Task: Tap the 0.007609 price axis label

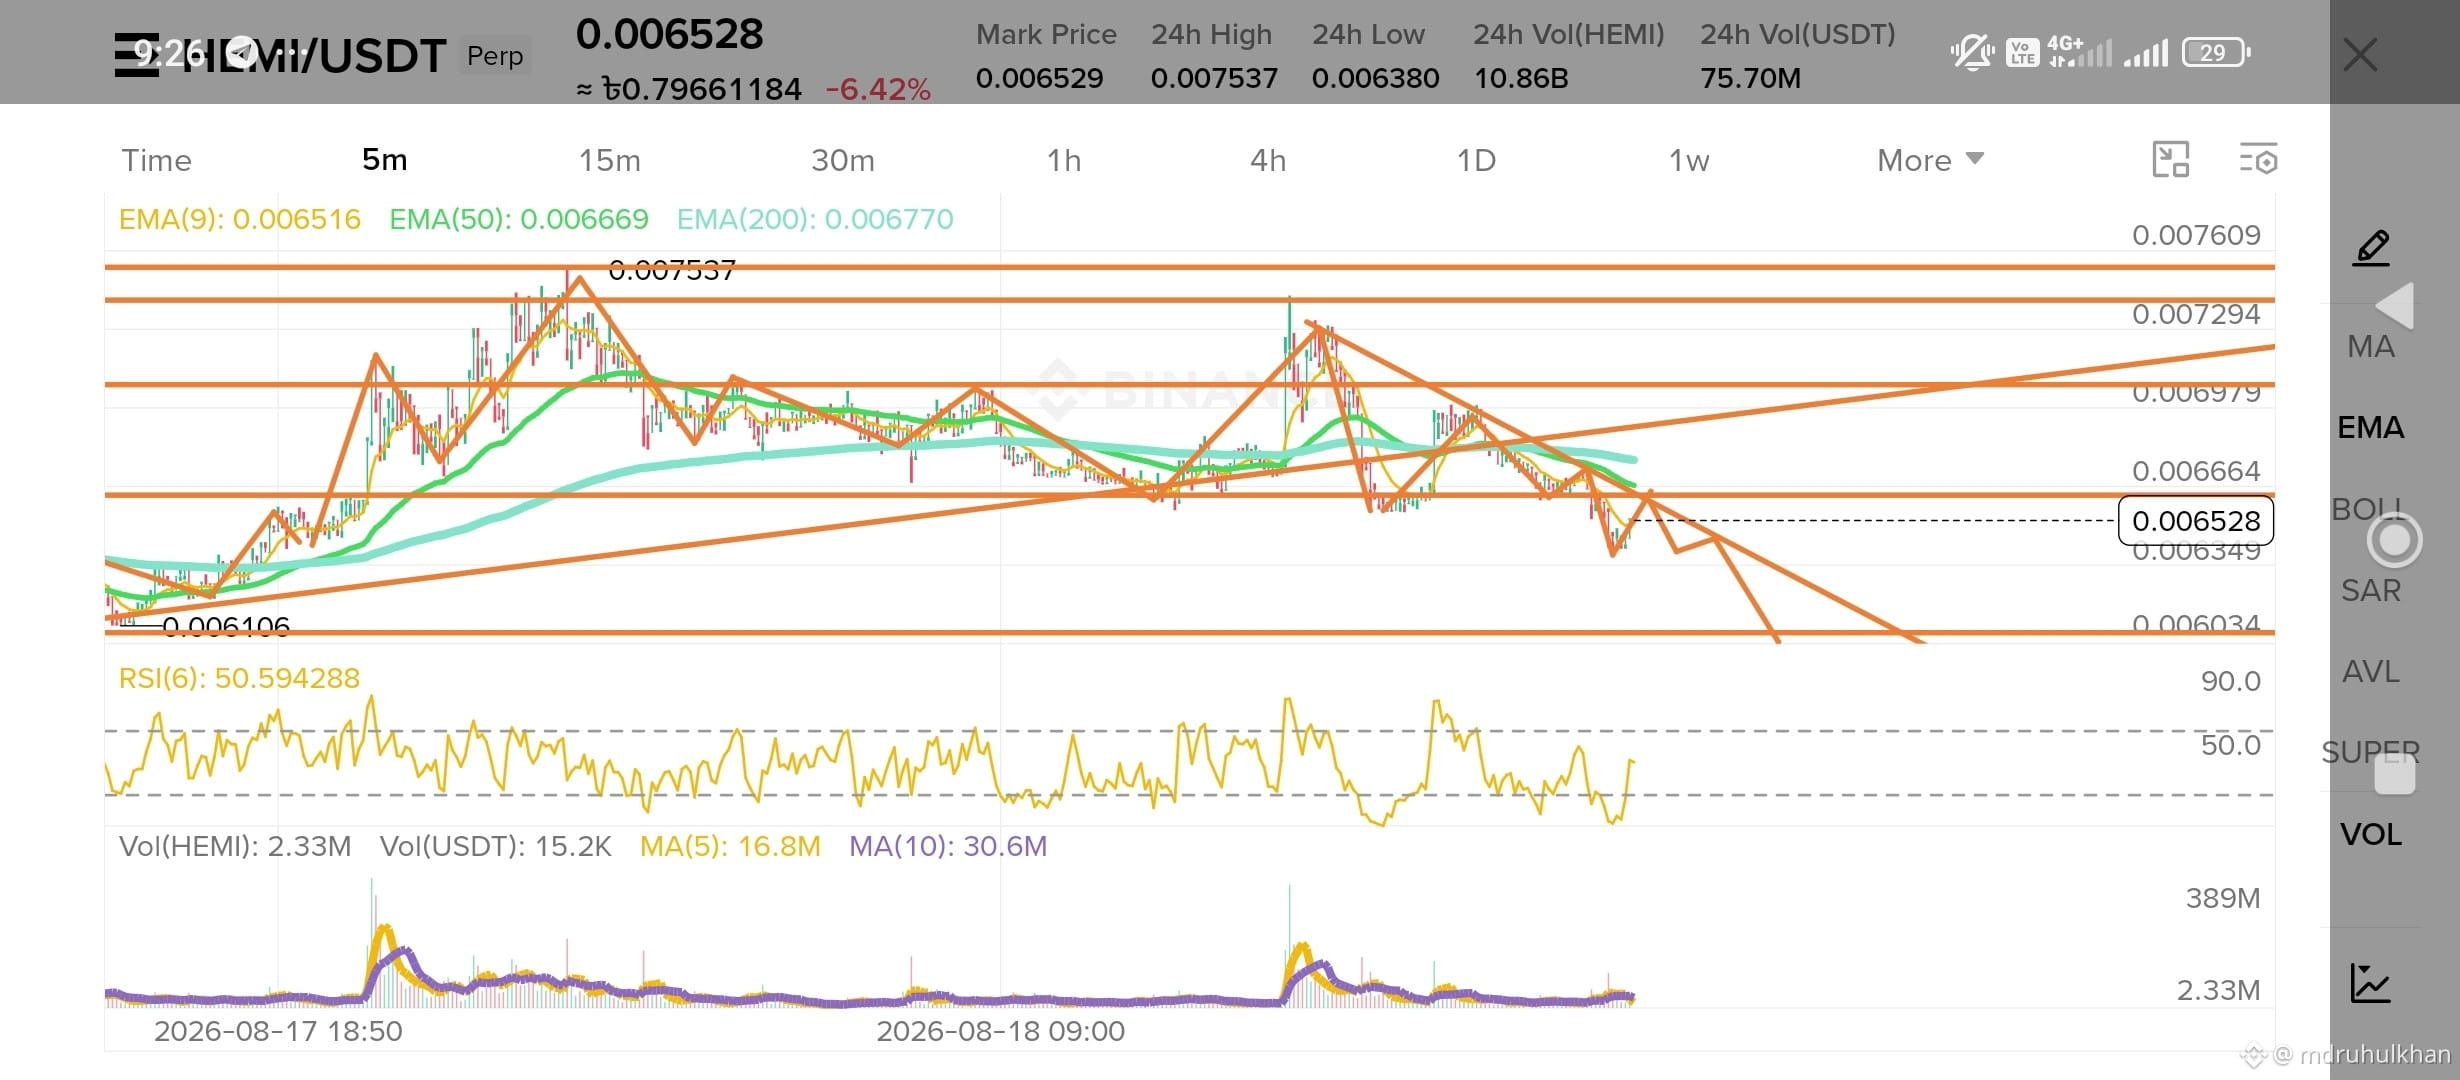Action: [x=2196, y=235]
